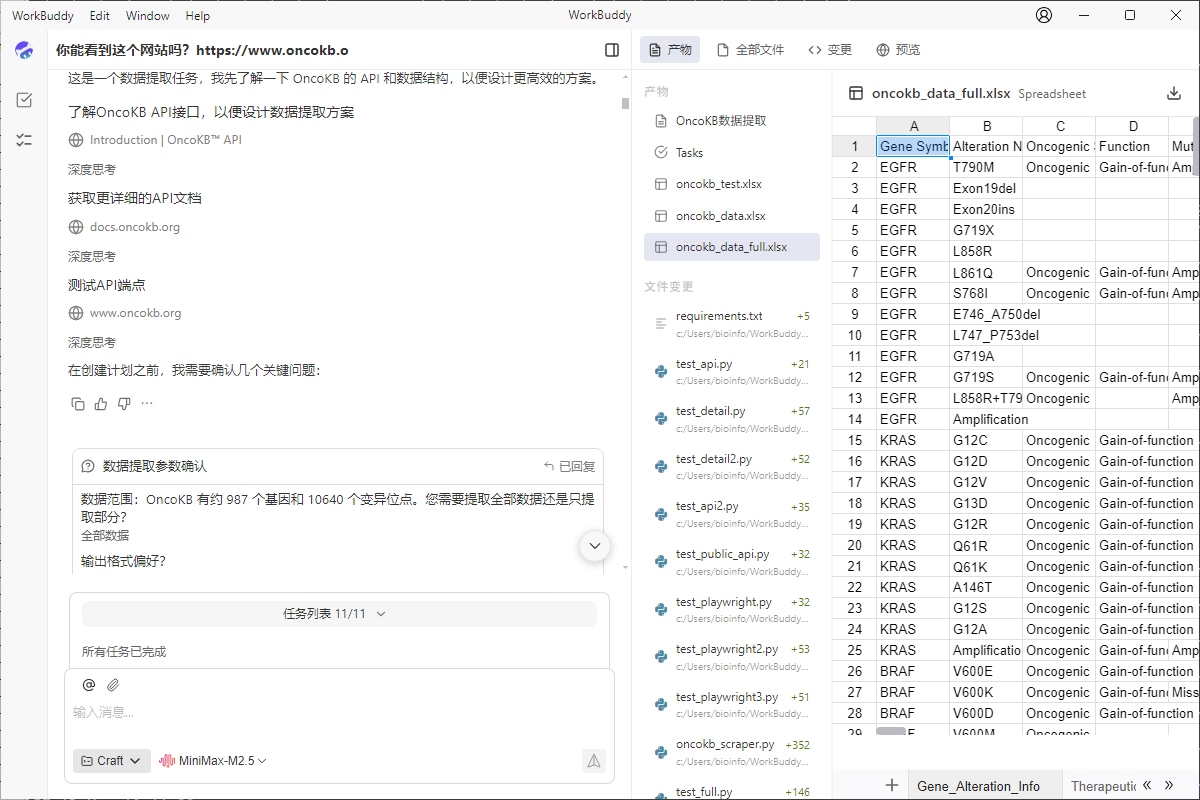Select cell V600E in row 26
This screenshot has height=800, width=1200.
pyautogui.click(x=986, y=671)
